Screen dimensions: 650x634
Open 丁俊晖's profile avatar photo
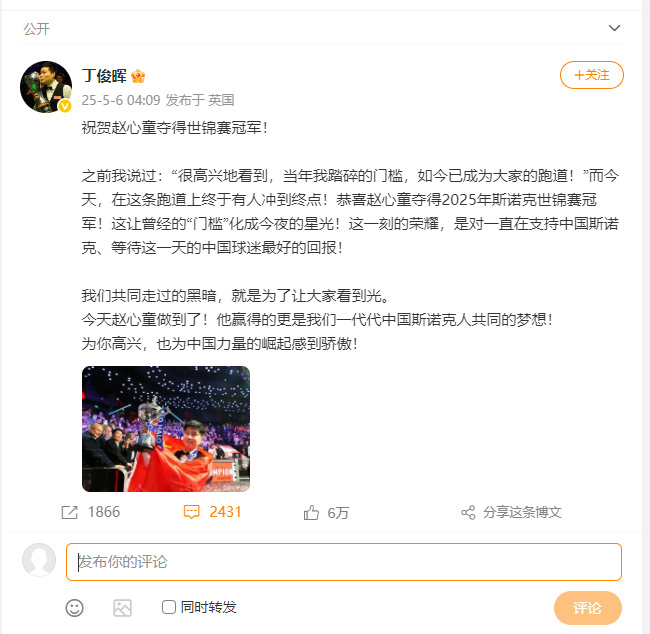tap(46, 87)
